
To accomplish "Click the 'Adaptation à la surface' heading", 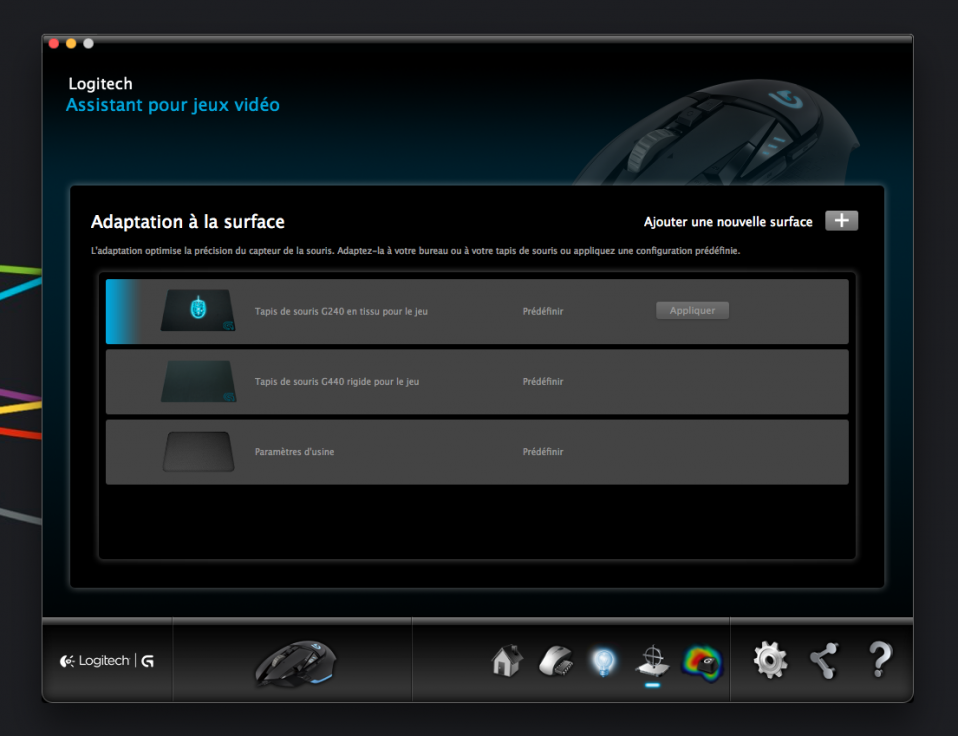I will tap(188, 222).
